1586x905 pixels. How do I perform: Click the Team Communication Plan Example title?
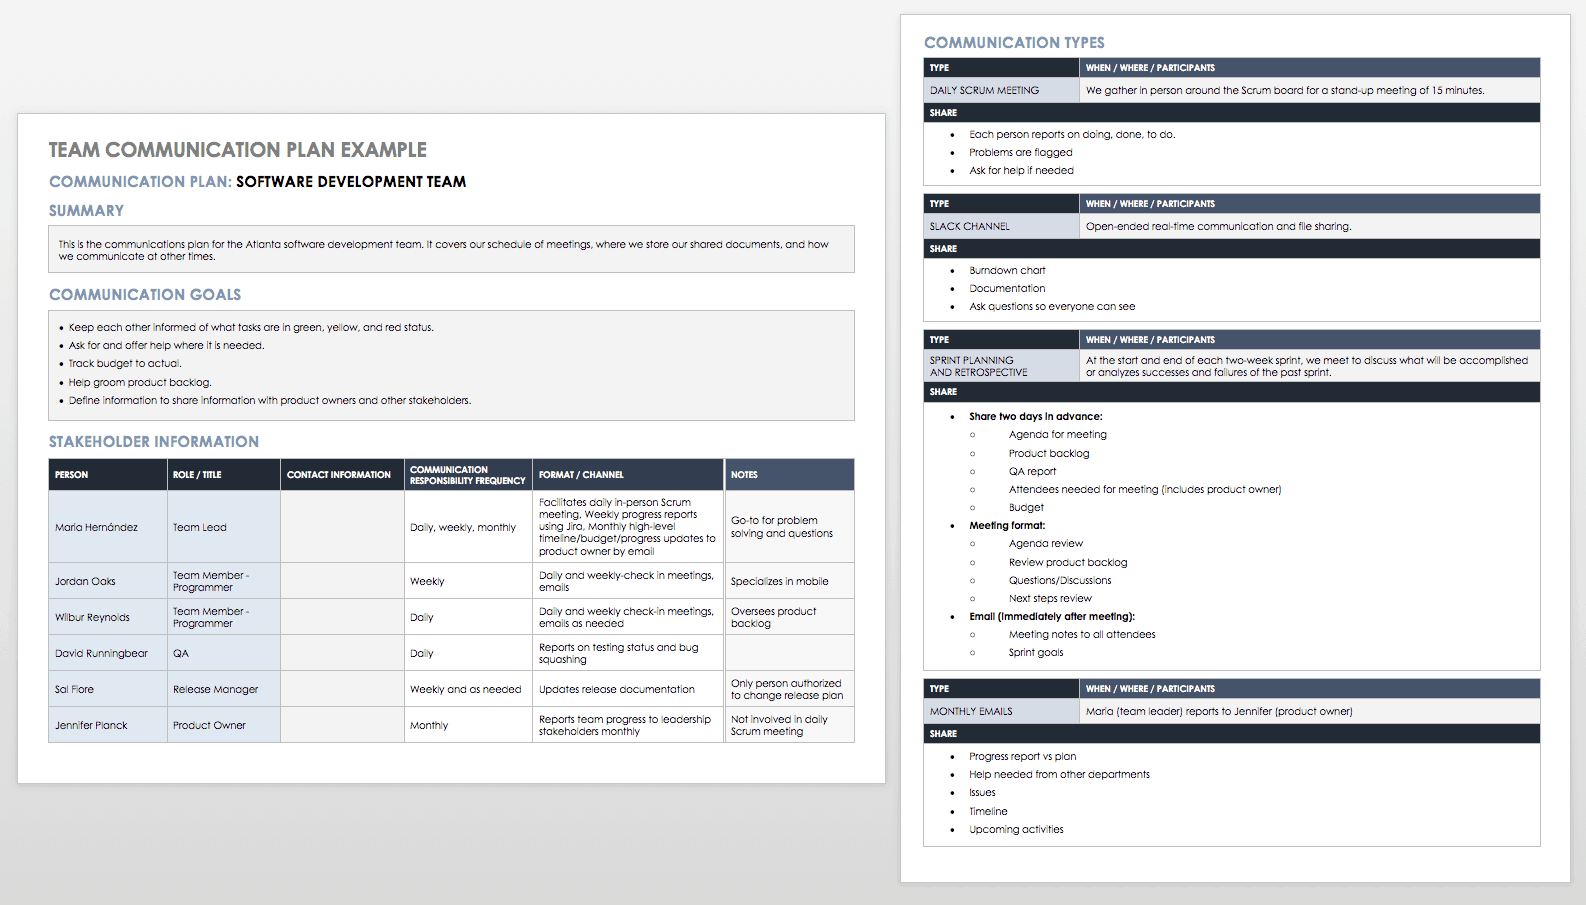(237, 150)
